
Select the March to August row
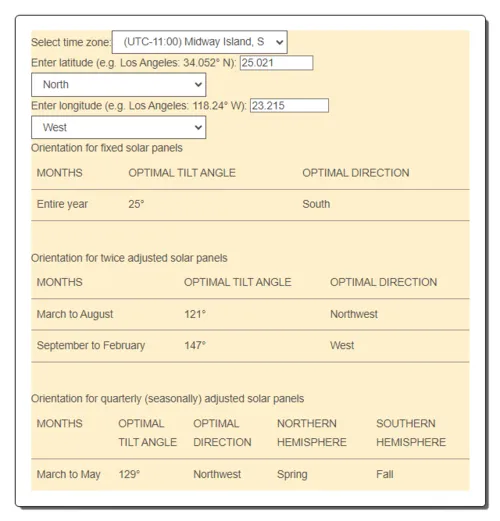click(x=250, y=314)
